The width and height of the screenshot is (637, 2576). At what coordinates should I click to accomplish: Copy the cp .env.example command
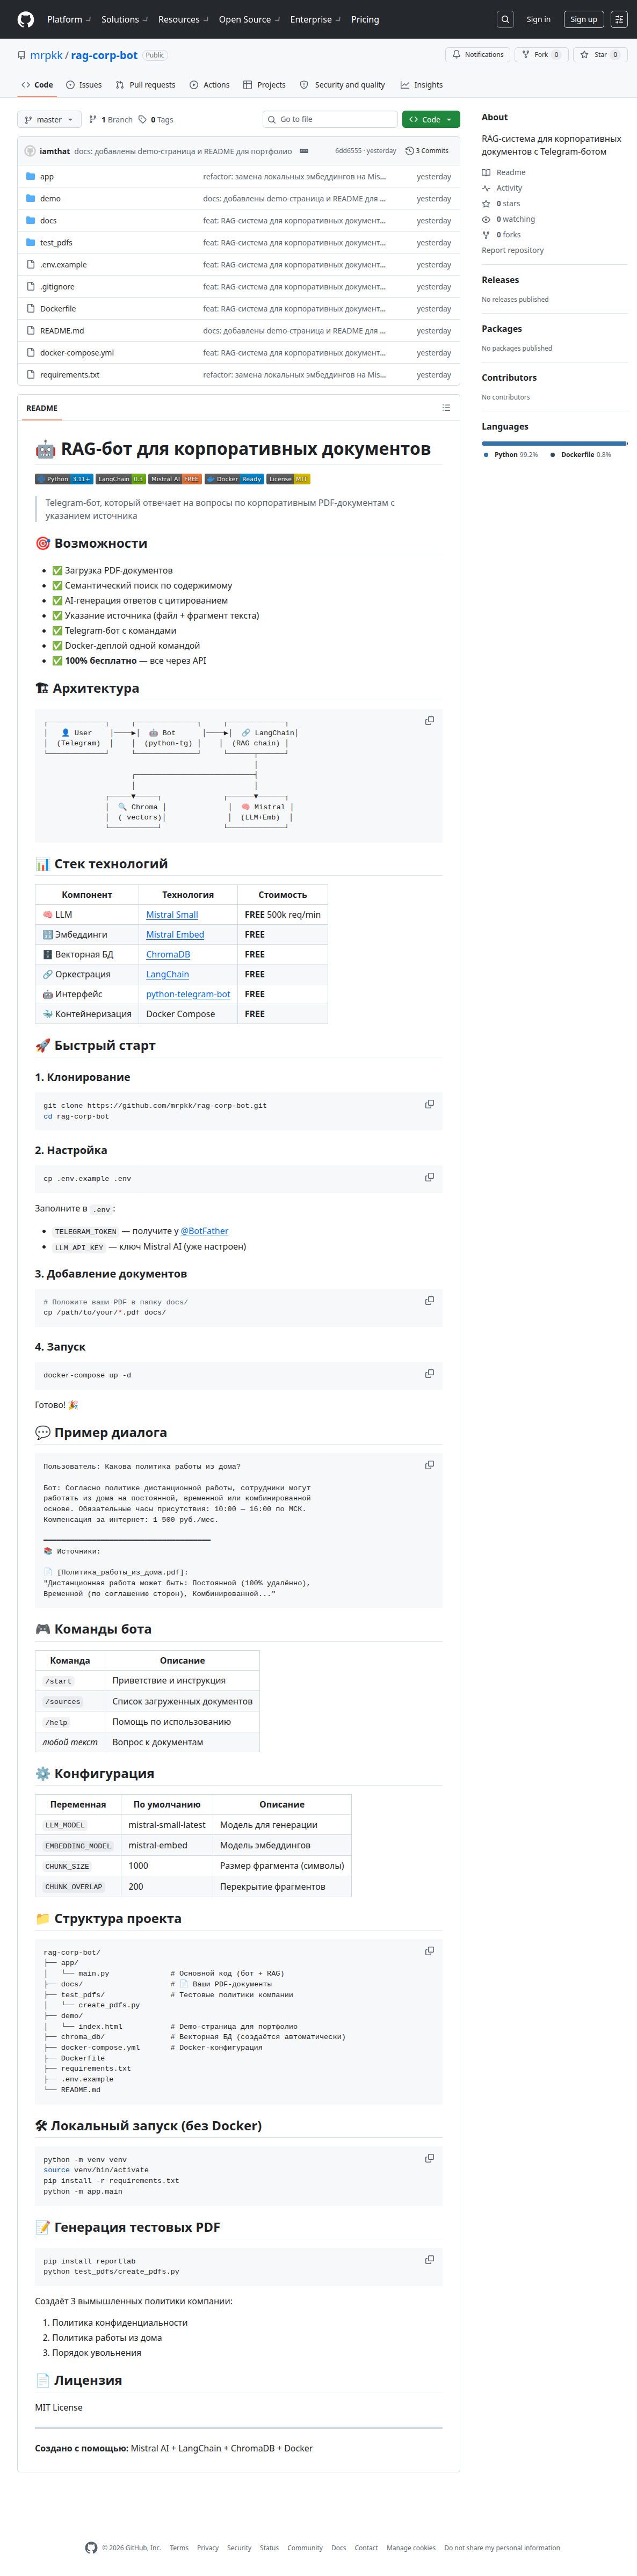tap(429, 1178)
